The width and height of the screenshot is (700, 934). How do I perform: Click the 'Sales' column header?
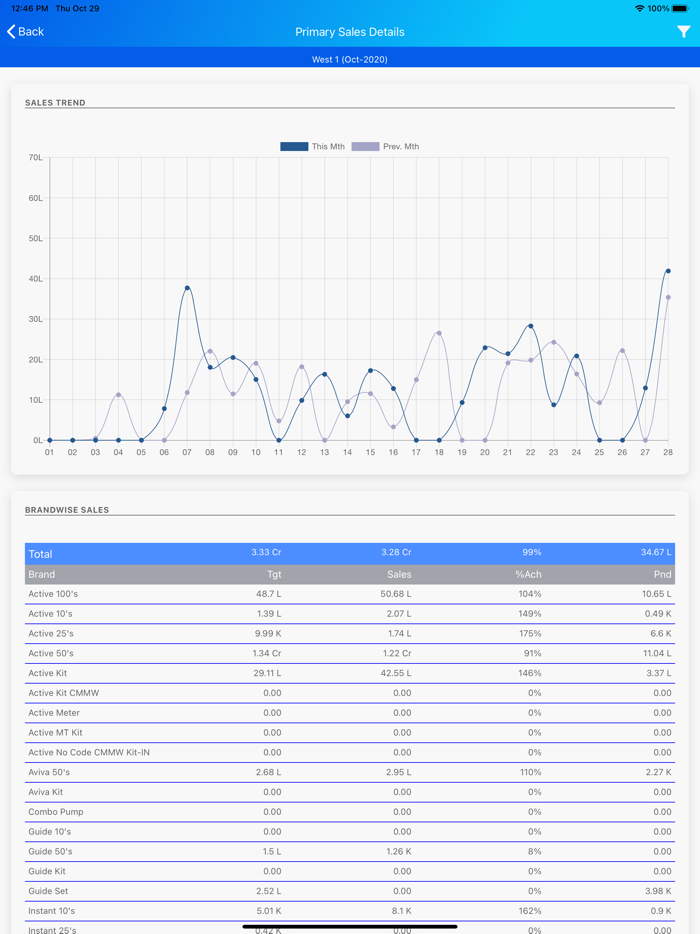pos(399,574)
